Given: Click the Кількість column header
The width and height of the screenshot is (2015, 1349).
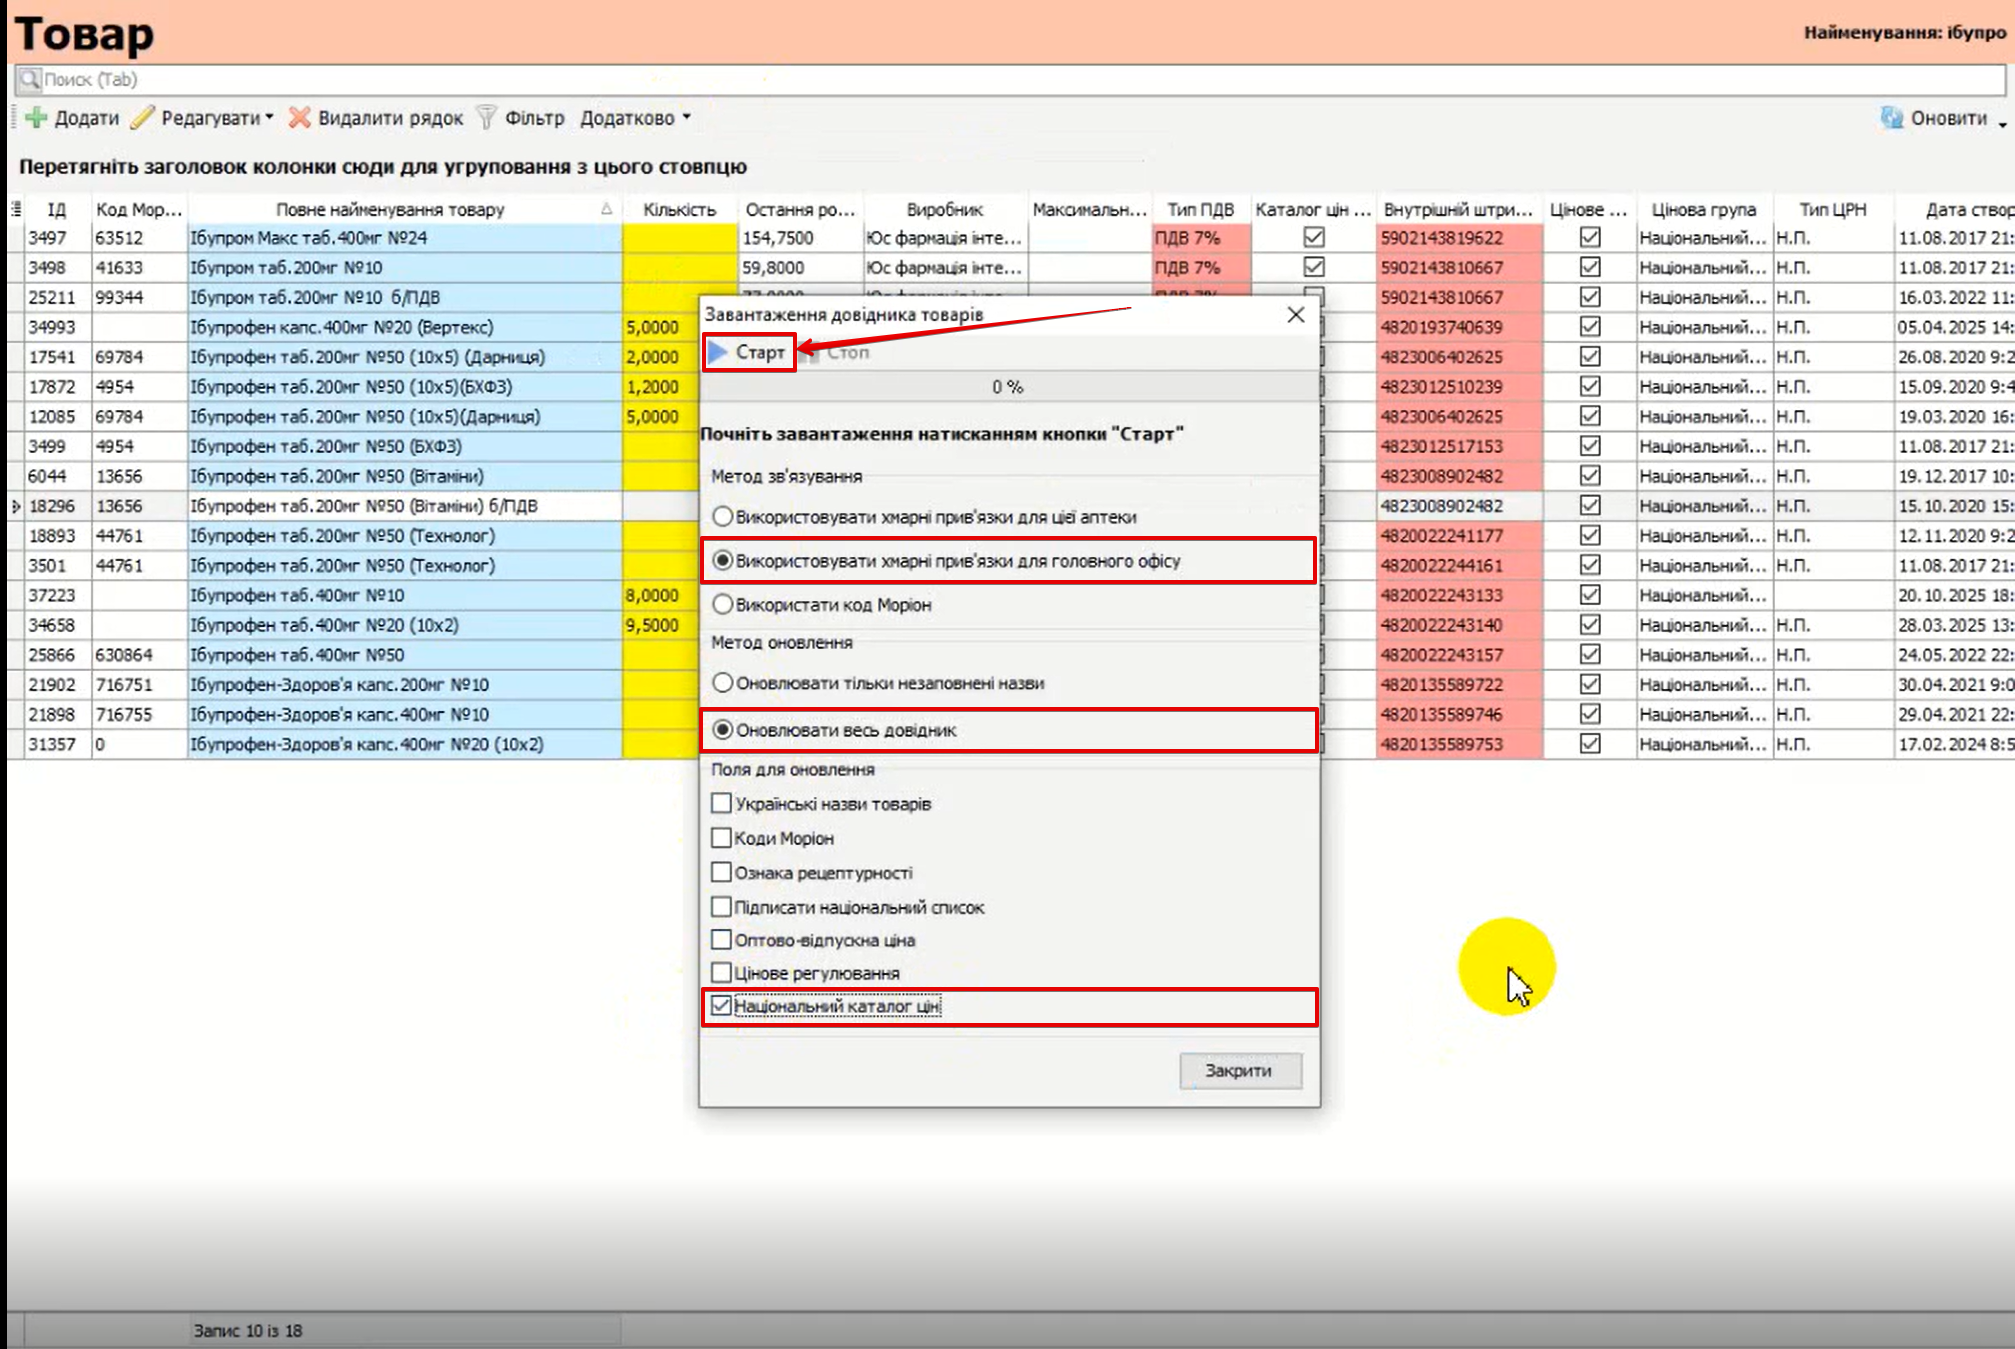Looking at the screenshot, I should (x=679, y=209).
